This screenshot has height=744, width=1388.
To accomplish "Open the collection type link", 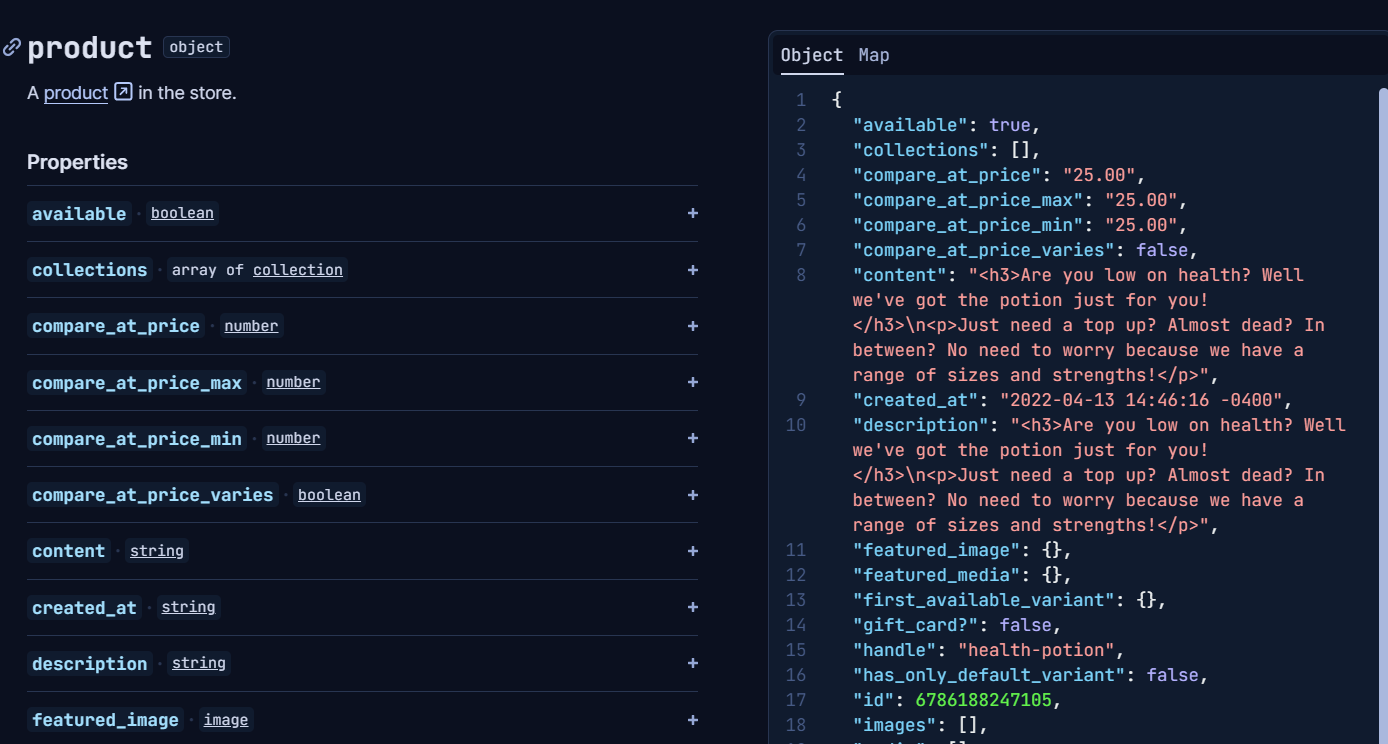I will 297,270.
